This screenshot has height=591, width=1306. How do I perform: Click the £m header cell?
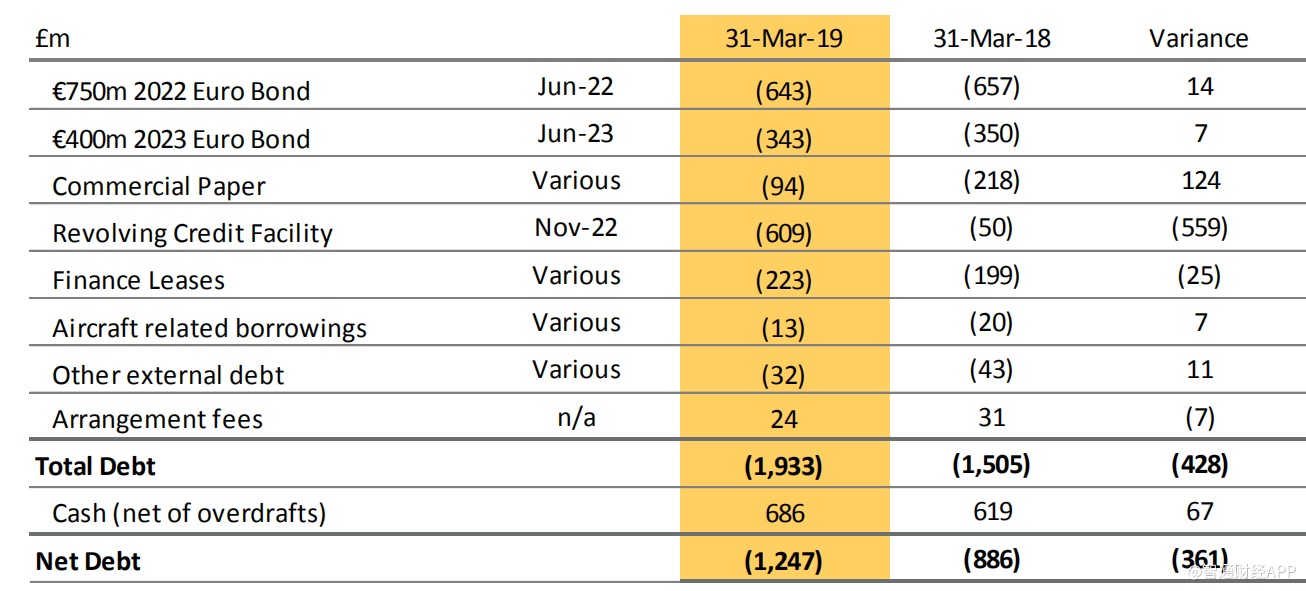pos(52,39)
